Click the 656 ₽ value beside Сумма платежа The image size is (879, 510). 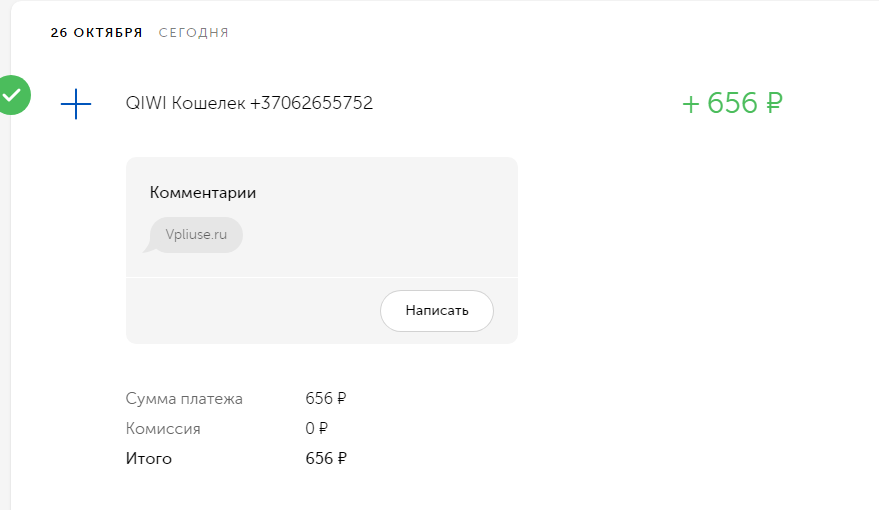pos(326,398)
